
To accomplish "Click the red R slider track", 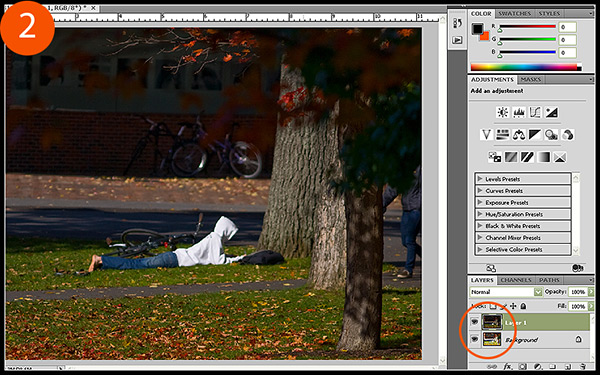I will [527, 26].
